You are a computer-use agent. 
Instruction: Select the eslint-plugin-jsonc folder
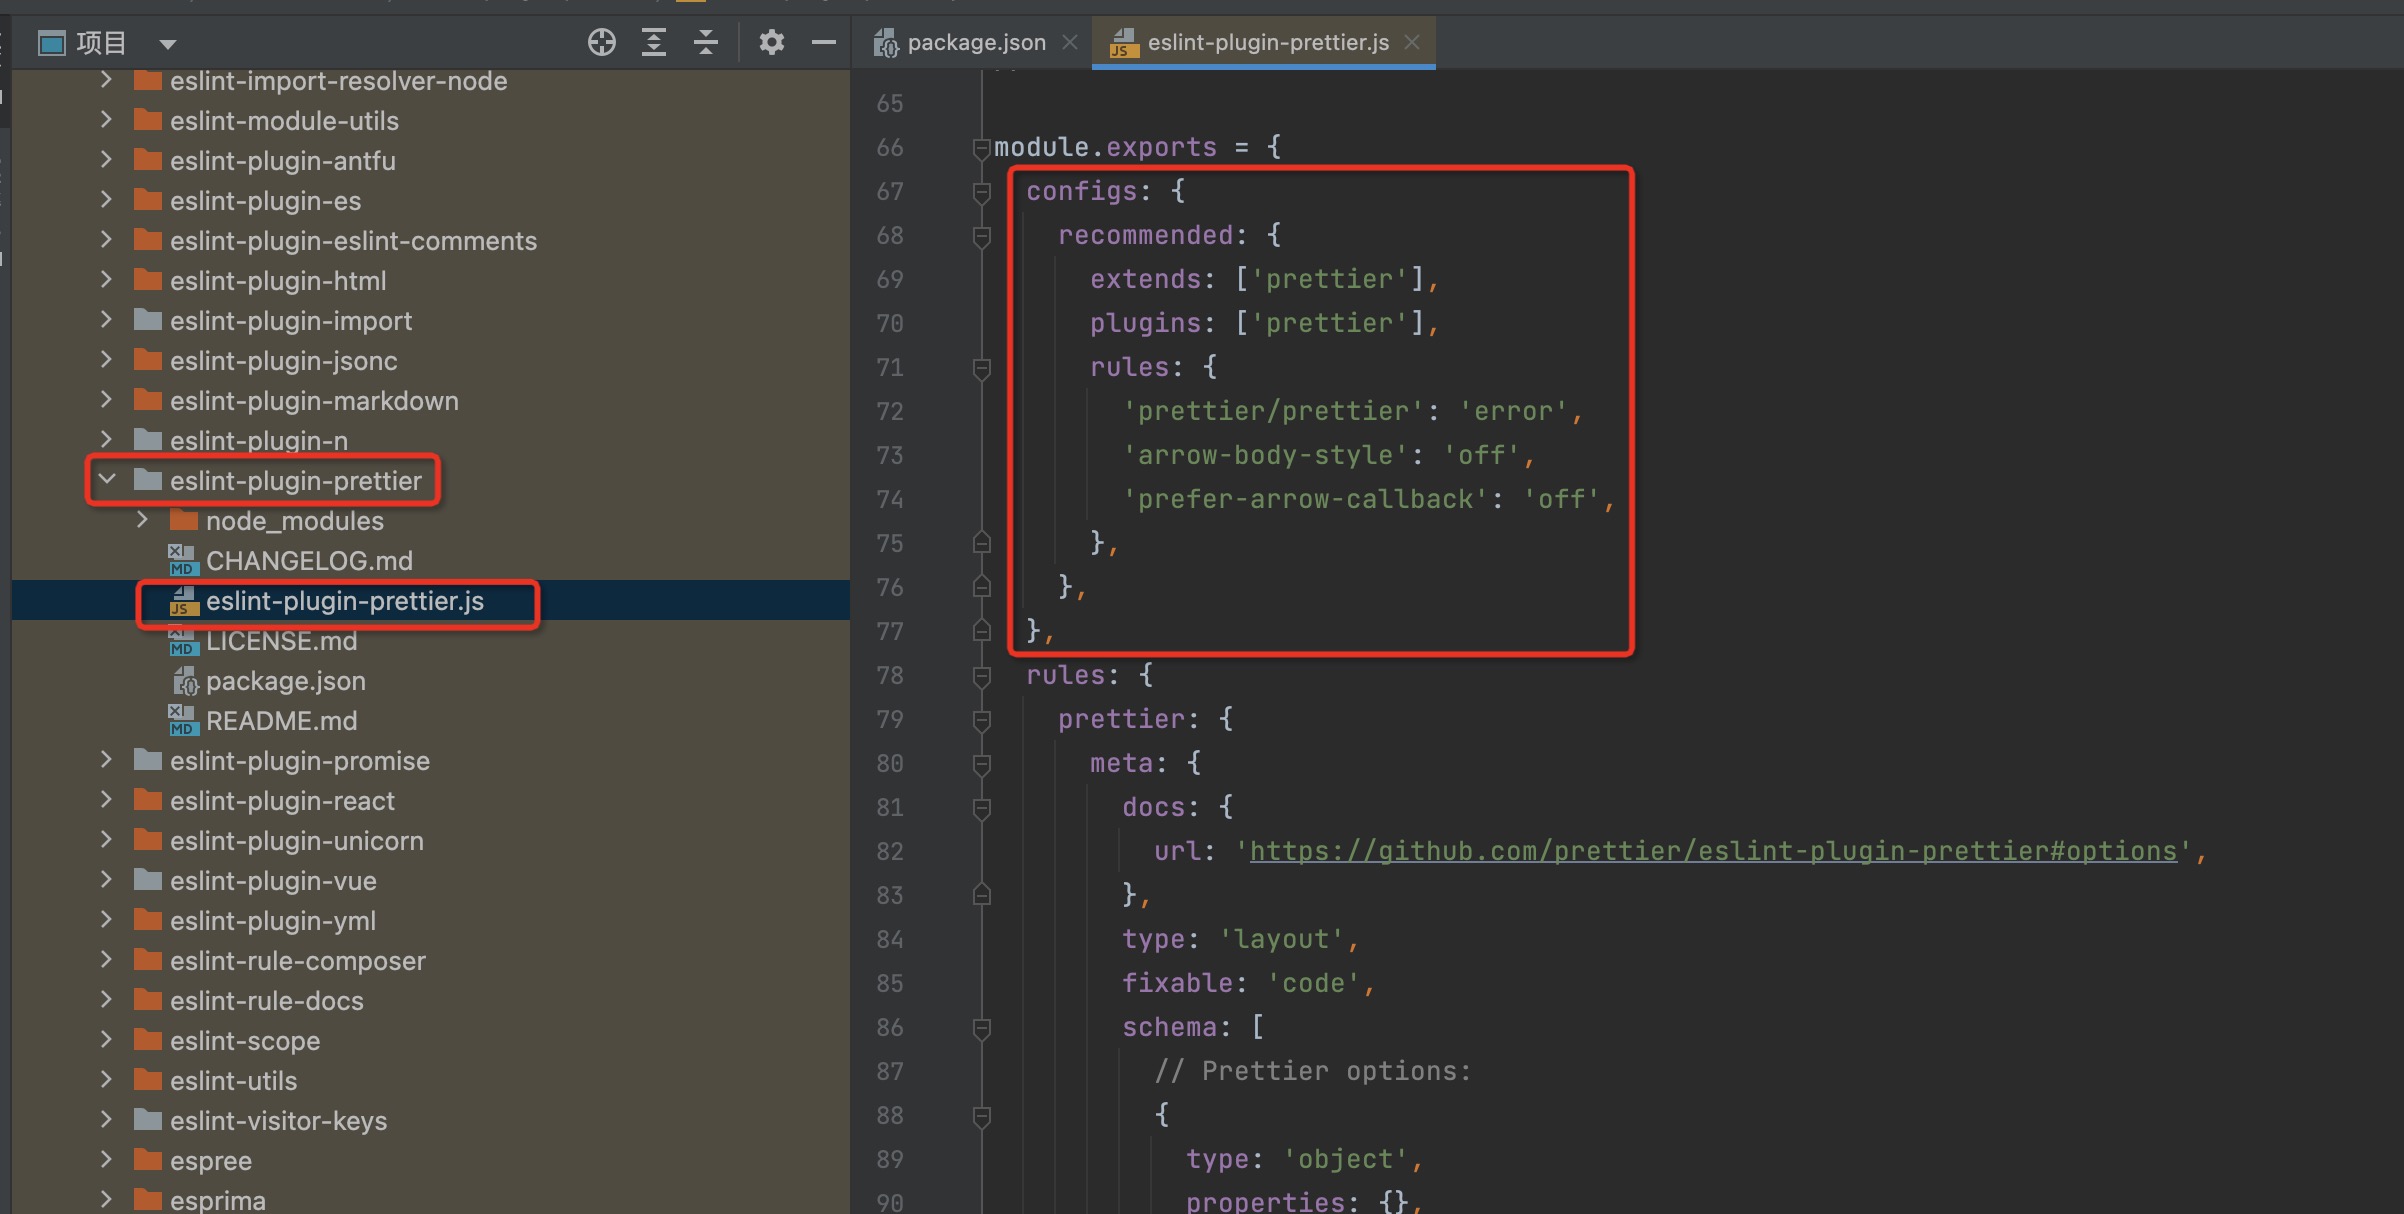coord(283,361)
